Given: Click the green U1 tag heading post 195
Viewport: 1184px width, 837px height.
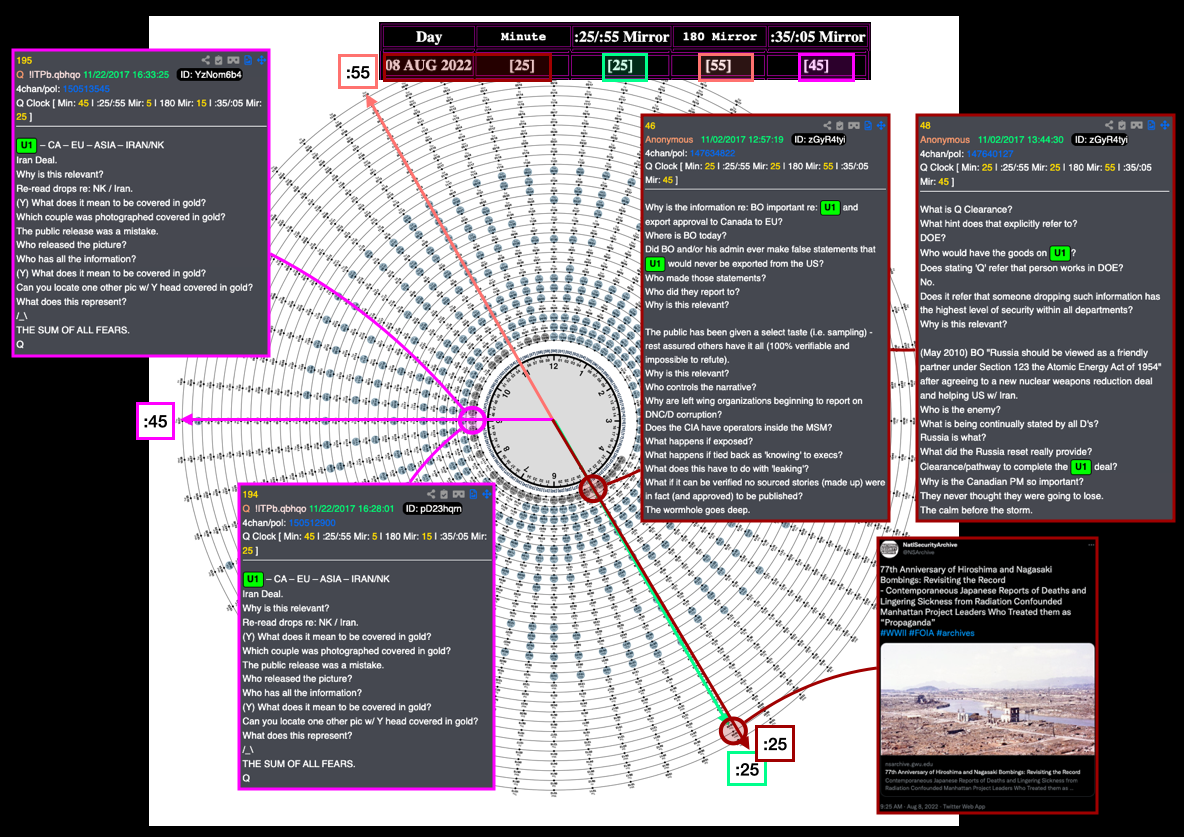Looking at the screenshot, I should 26,145.
